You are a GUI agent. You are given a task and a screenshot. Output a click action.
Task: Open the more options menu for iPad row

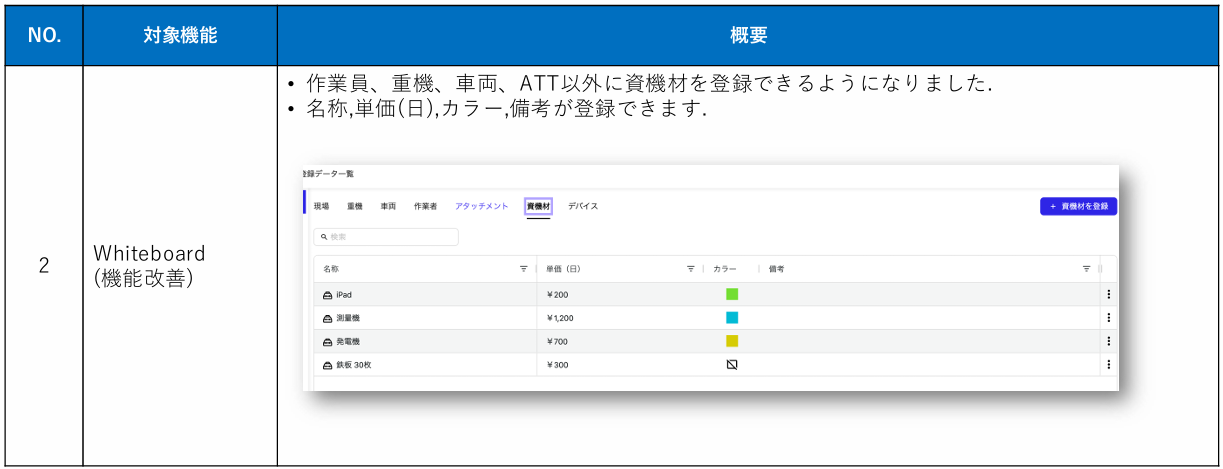[1108, 295]
